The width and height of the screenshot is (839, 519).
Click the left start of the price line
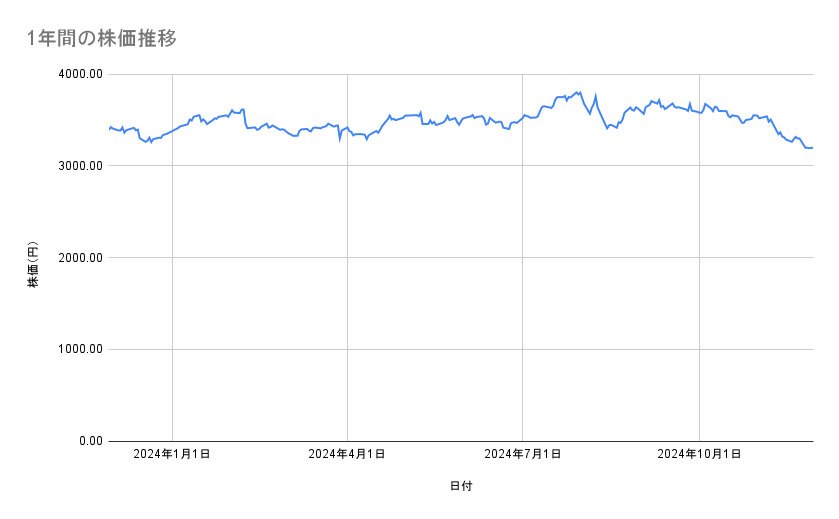click(x=109, y=129)
